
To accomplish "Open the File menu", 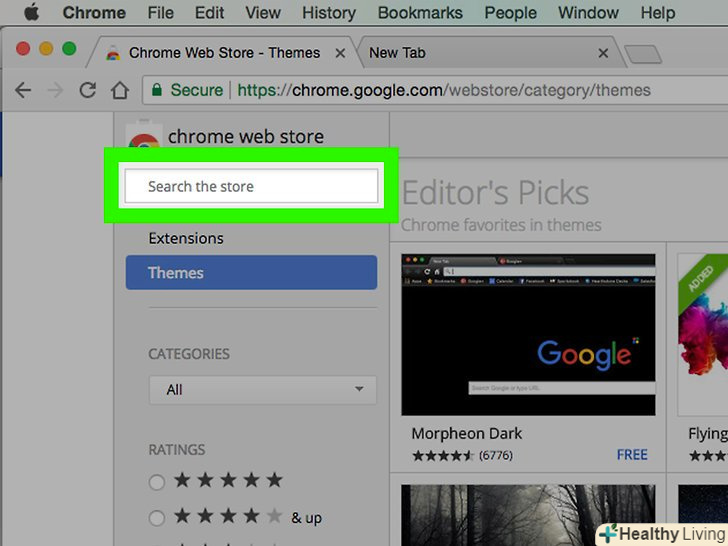I will (161, 13).
